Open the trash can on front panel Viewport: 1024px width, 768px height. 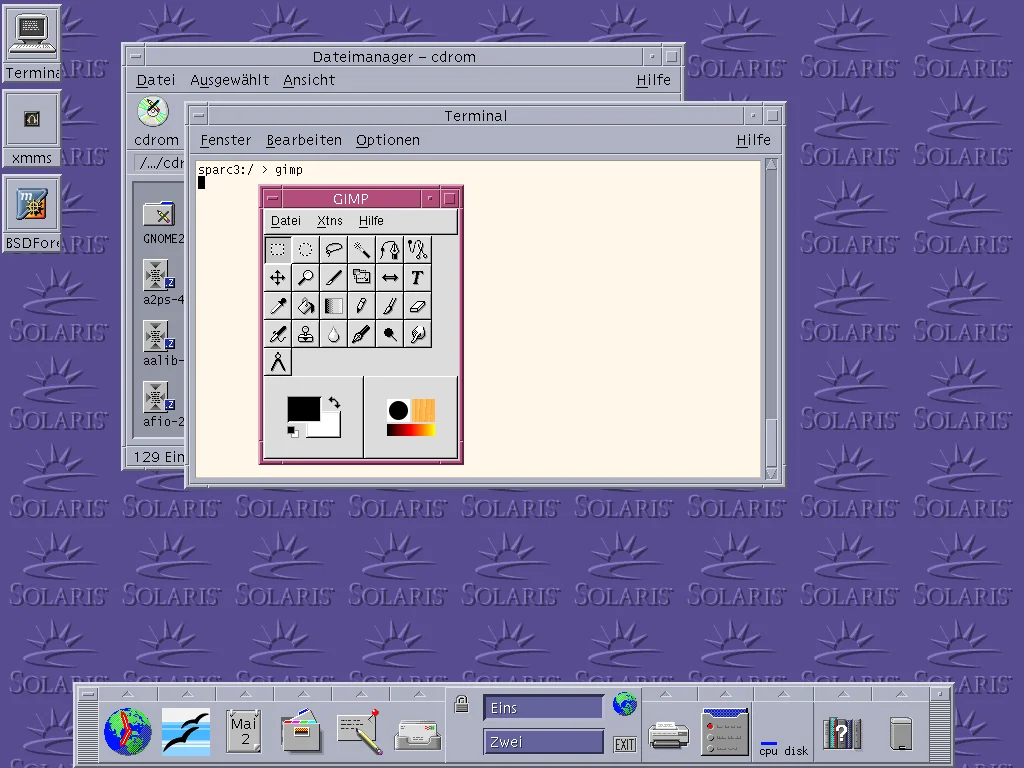(901, 733)
